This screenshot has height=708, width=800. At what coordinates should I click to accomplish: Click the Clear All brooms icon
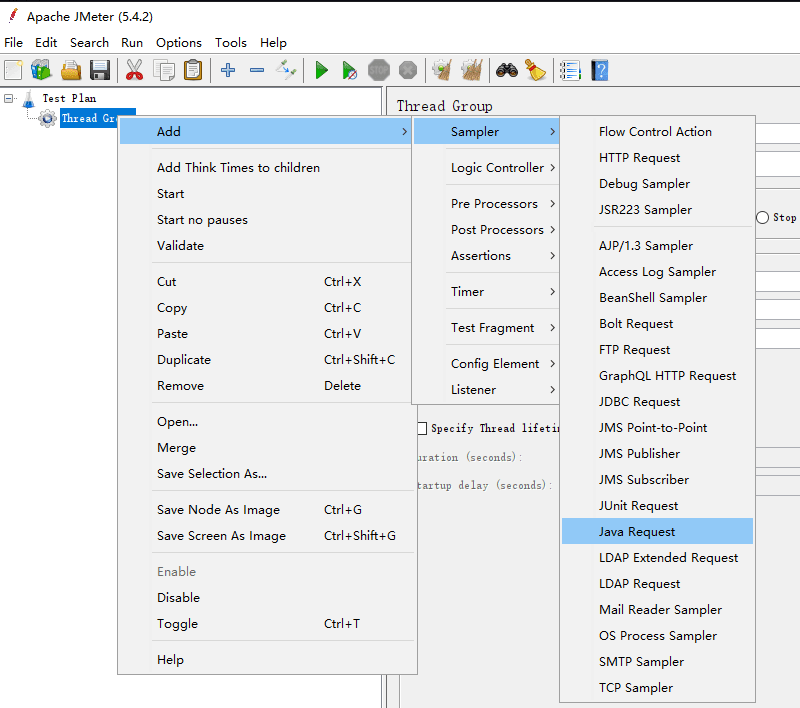coord(471,70)
